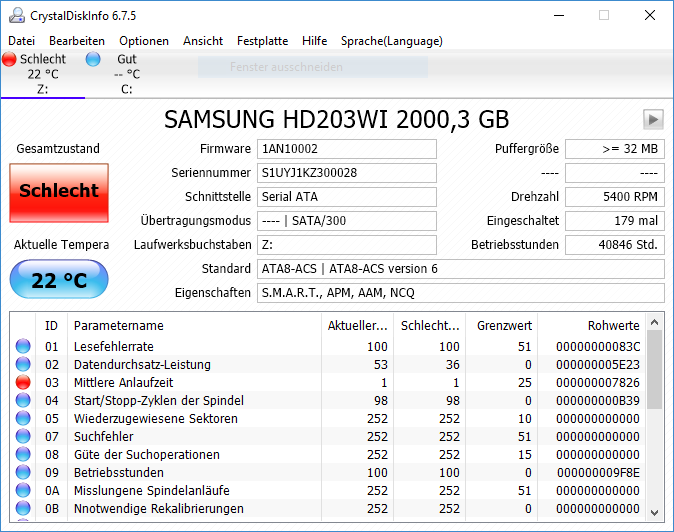674x532 pixels.
Task: Click the blue status circle for Lesefehlerrate
Action: (x=23, y=346)
